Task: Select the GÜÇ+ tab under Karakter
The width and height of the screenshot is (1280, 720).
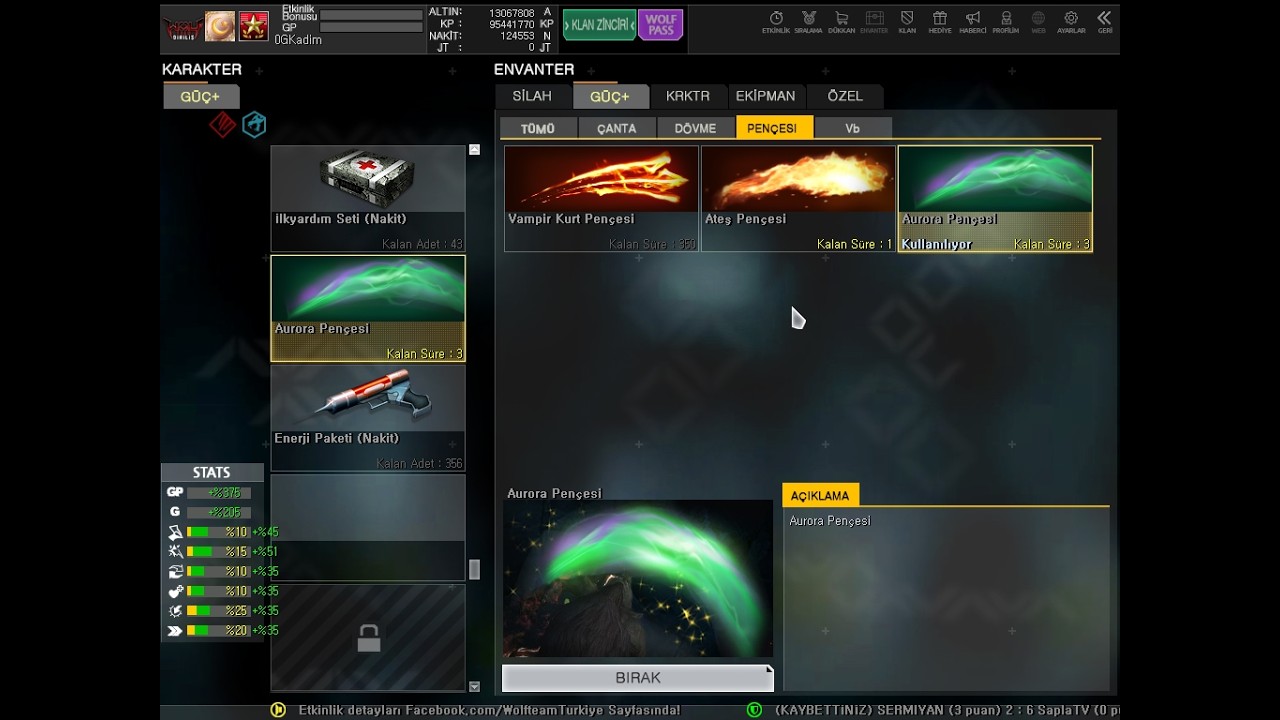Action: pos(201,97)
